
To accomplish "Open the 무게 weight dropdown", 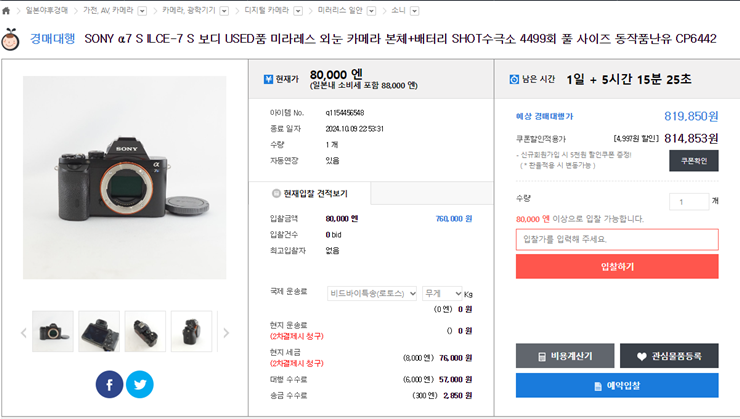I will (x=443, y=293).
